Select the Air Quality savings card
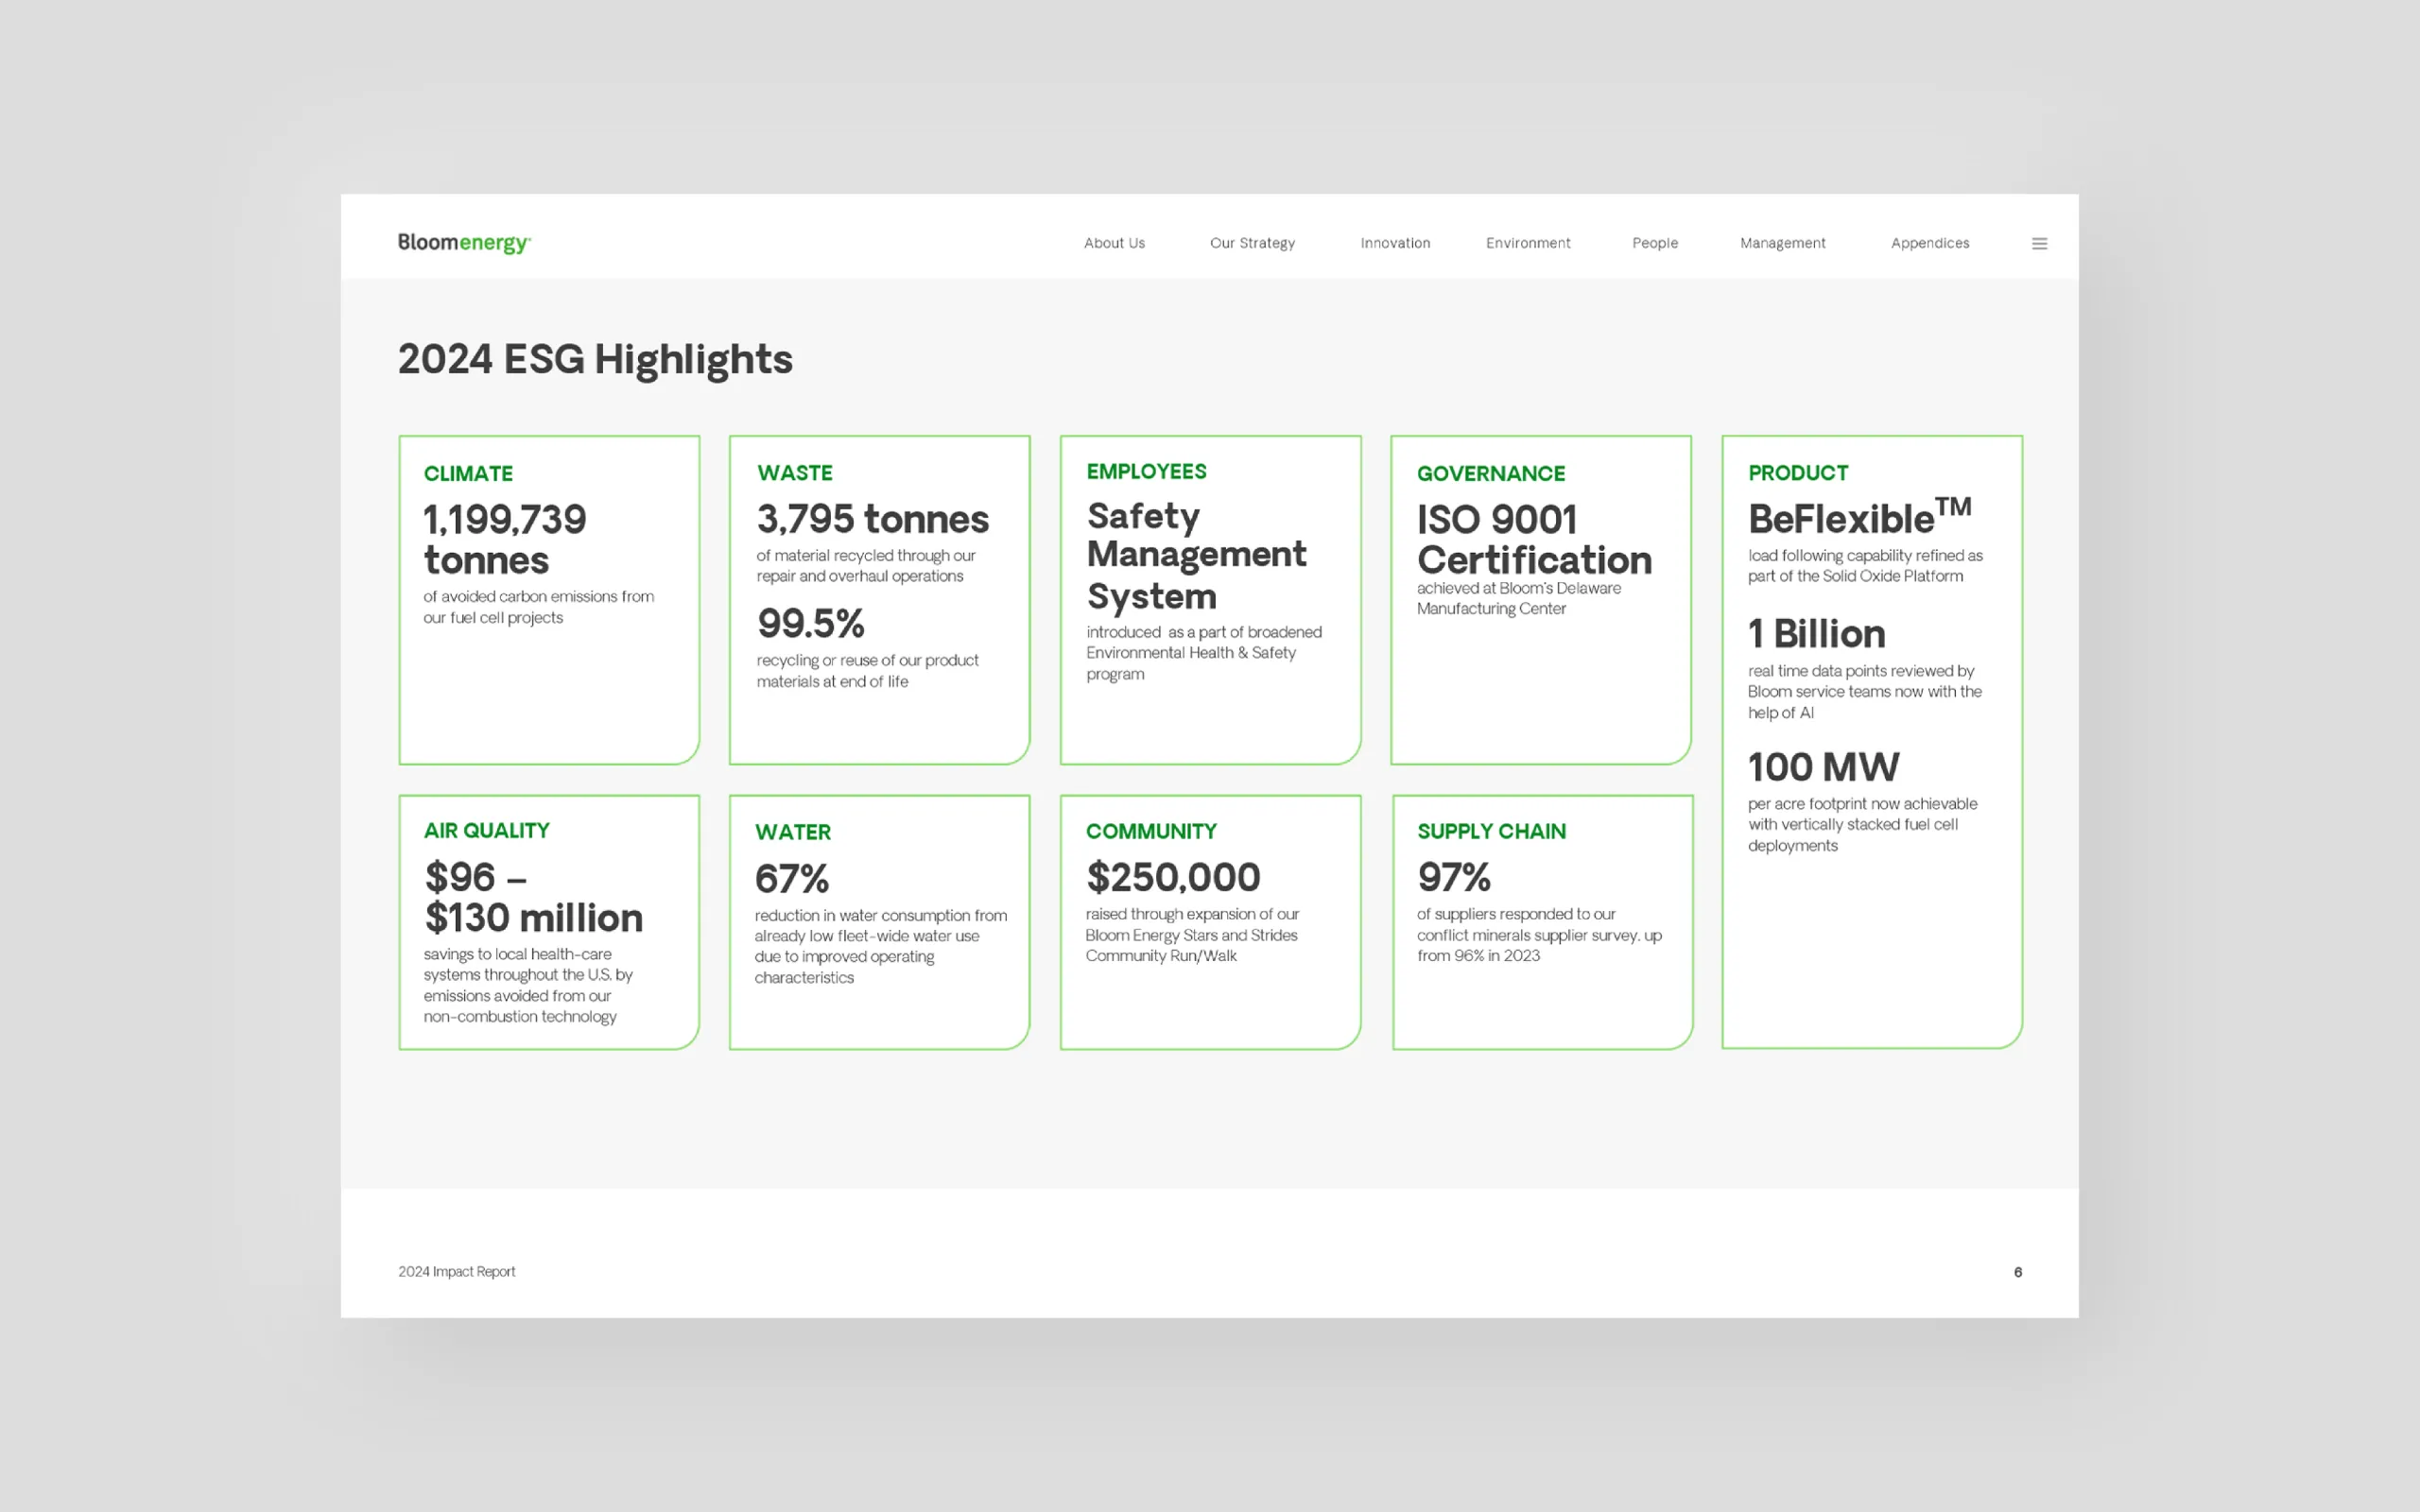This screenshot has height=1512, width=2420. [x=549, y=922]
